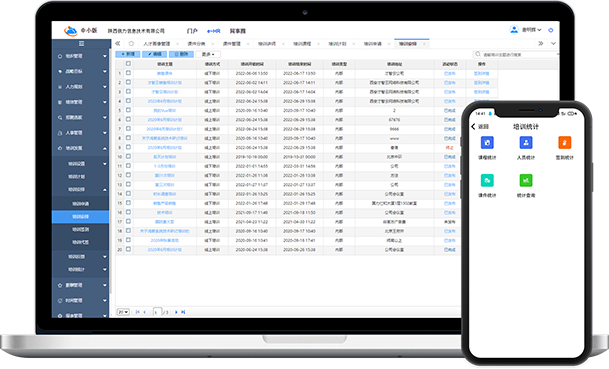
Task: Click the sidebar hamburger collapse icon
Action: coord(81,44)
